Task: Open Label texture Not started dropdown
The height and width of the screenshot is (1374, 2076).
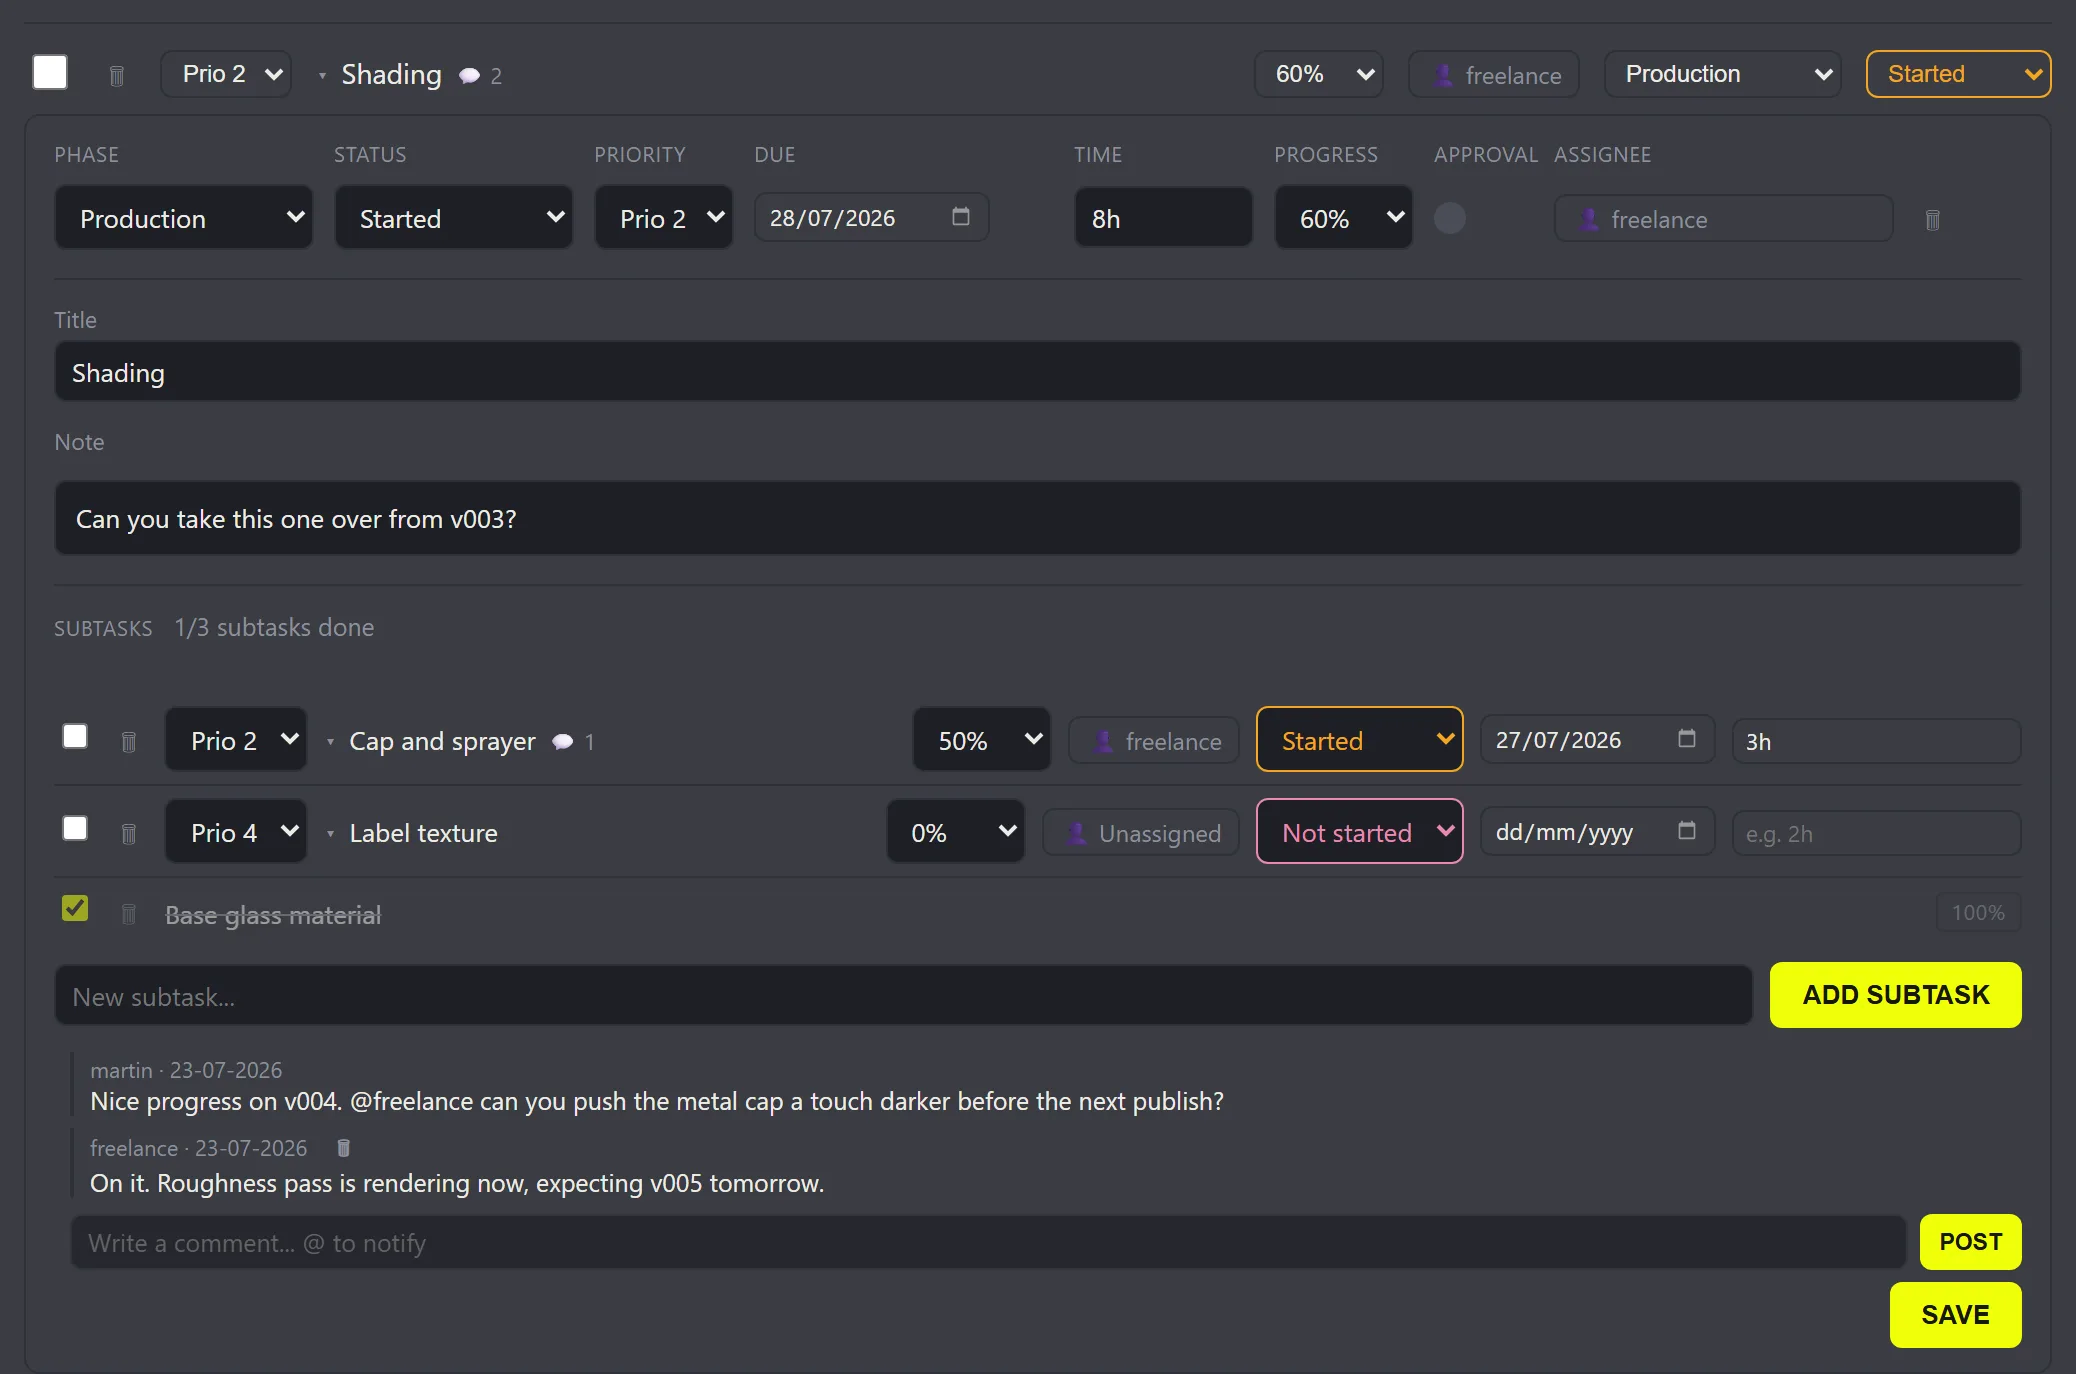Action: pos(1360,832)
